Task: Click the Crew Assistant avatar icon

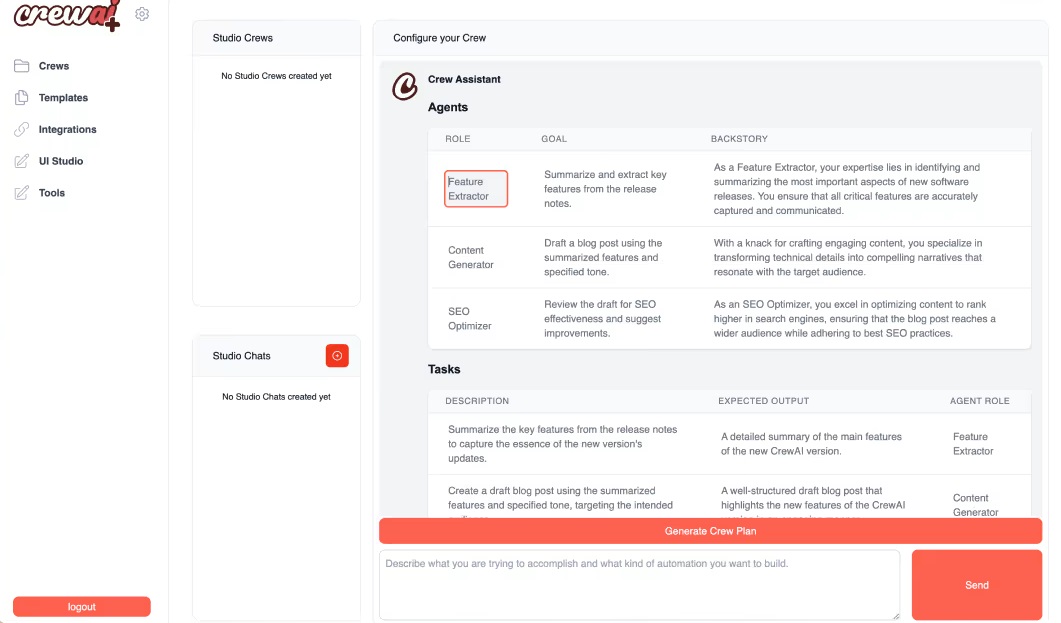Action: pos(404,87)
